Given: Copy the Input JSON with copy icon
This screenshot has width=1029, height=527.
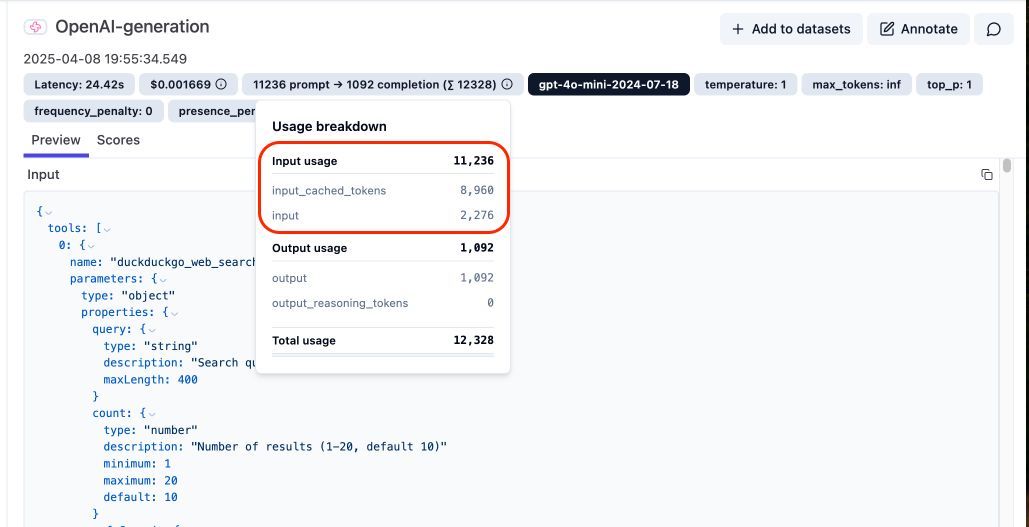Looking at the screenshot, I should tap(986, 175).
